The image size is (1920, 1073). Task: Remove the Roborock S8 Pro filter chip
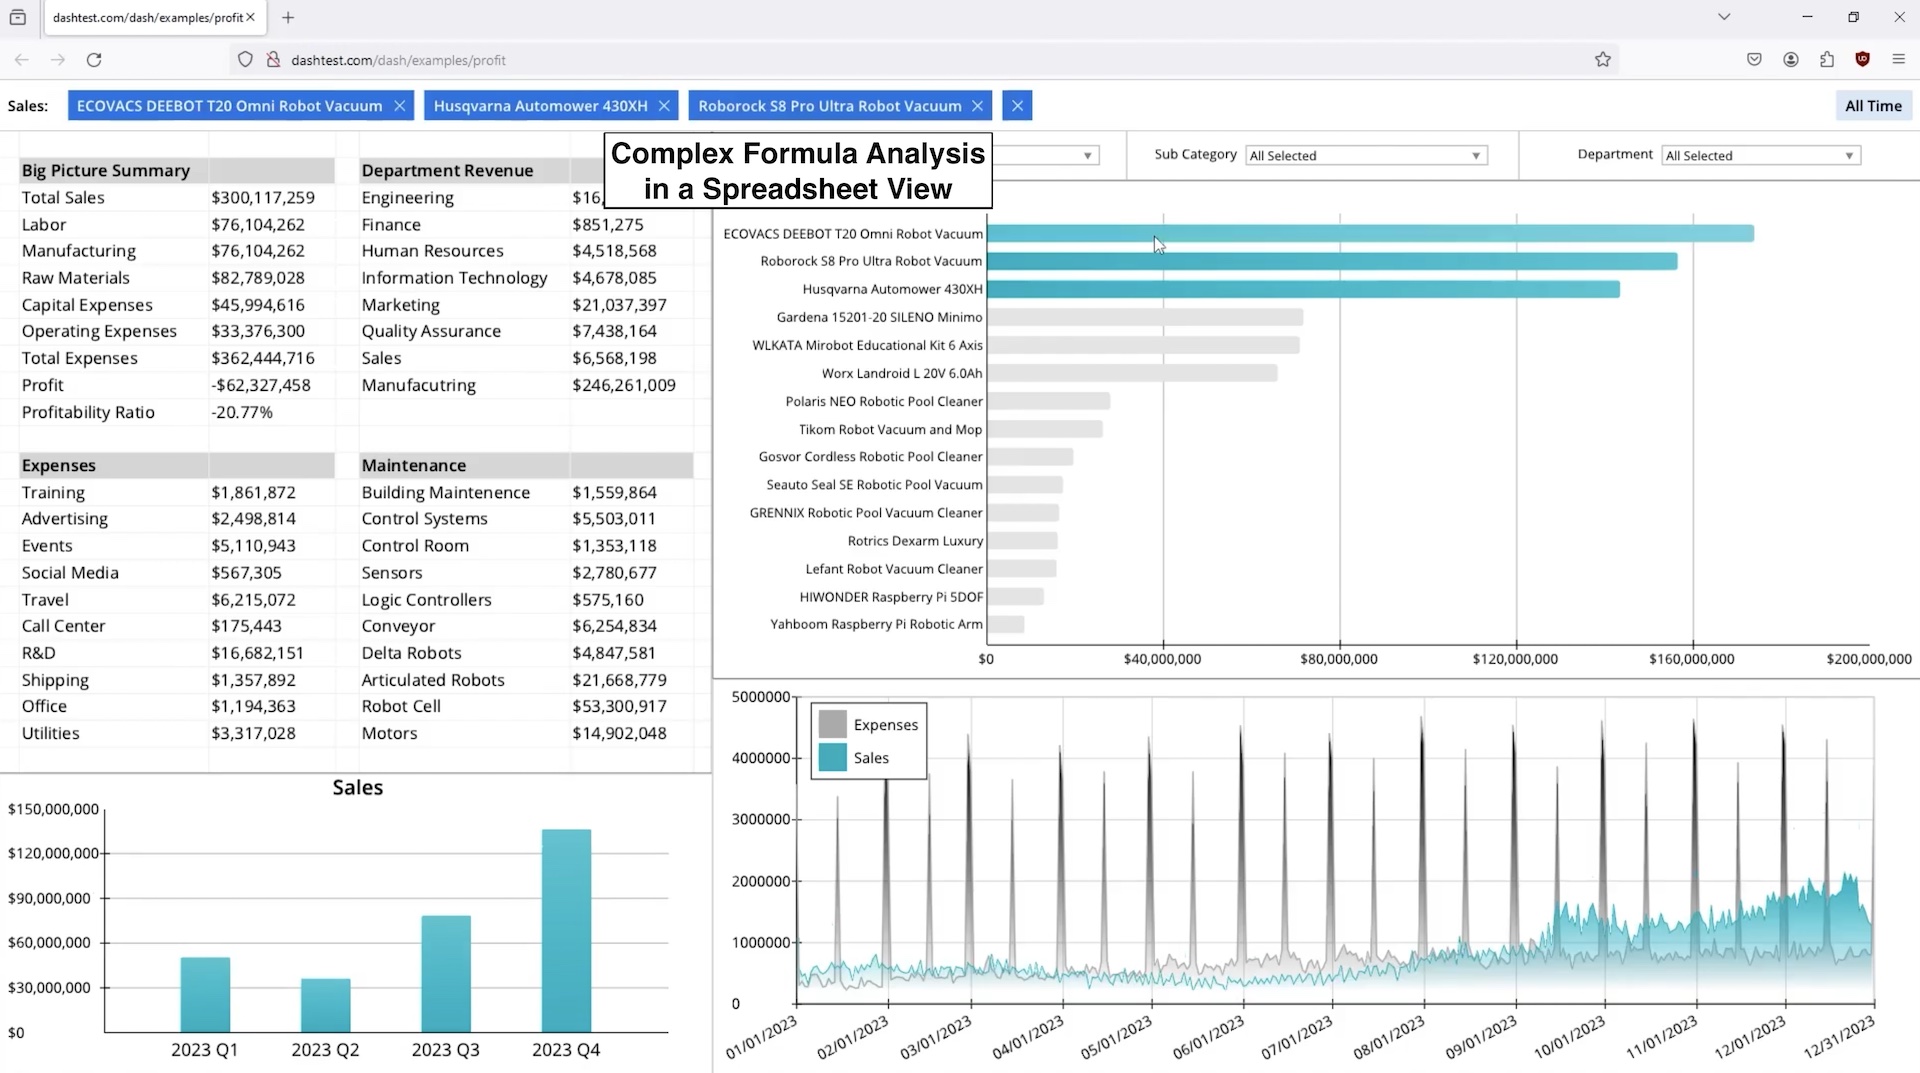(x=978, y=105)
